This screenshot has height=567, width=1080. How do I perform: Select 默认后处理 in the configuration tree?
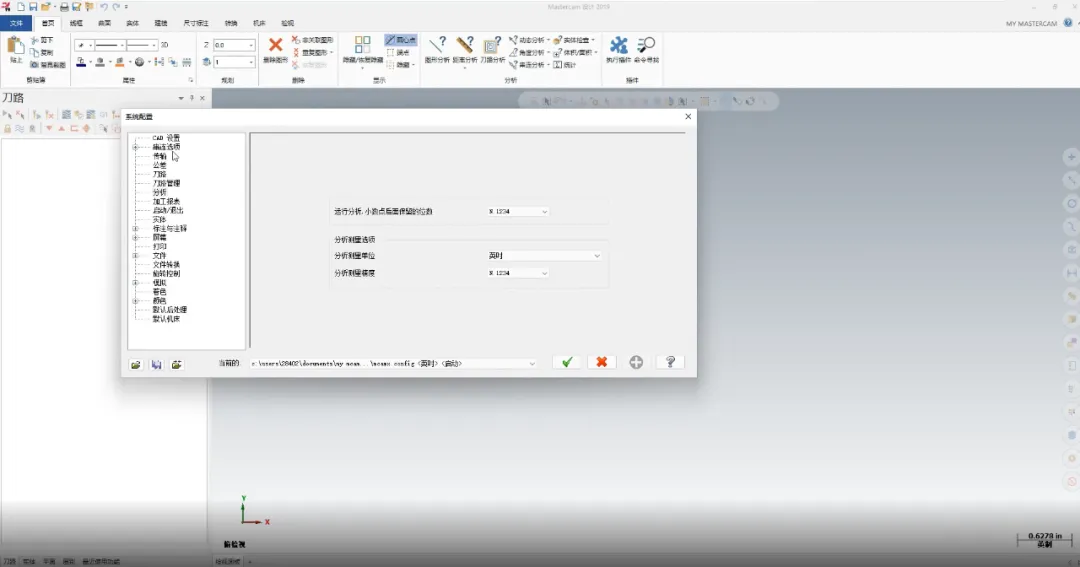pyautogui.click(x=169, y=310)
